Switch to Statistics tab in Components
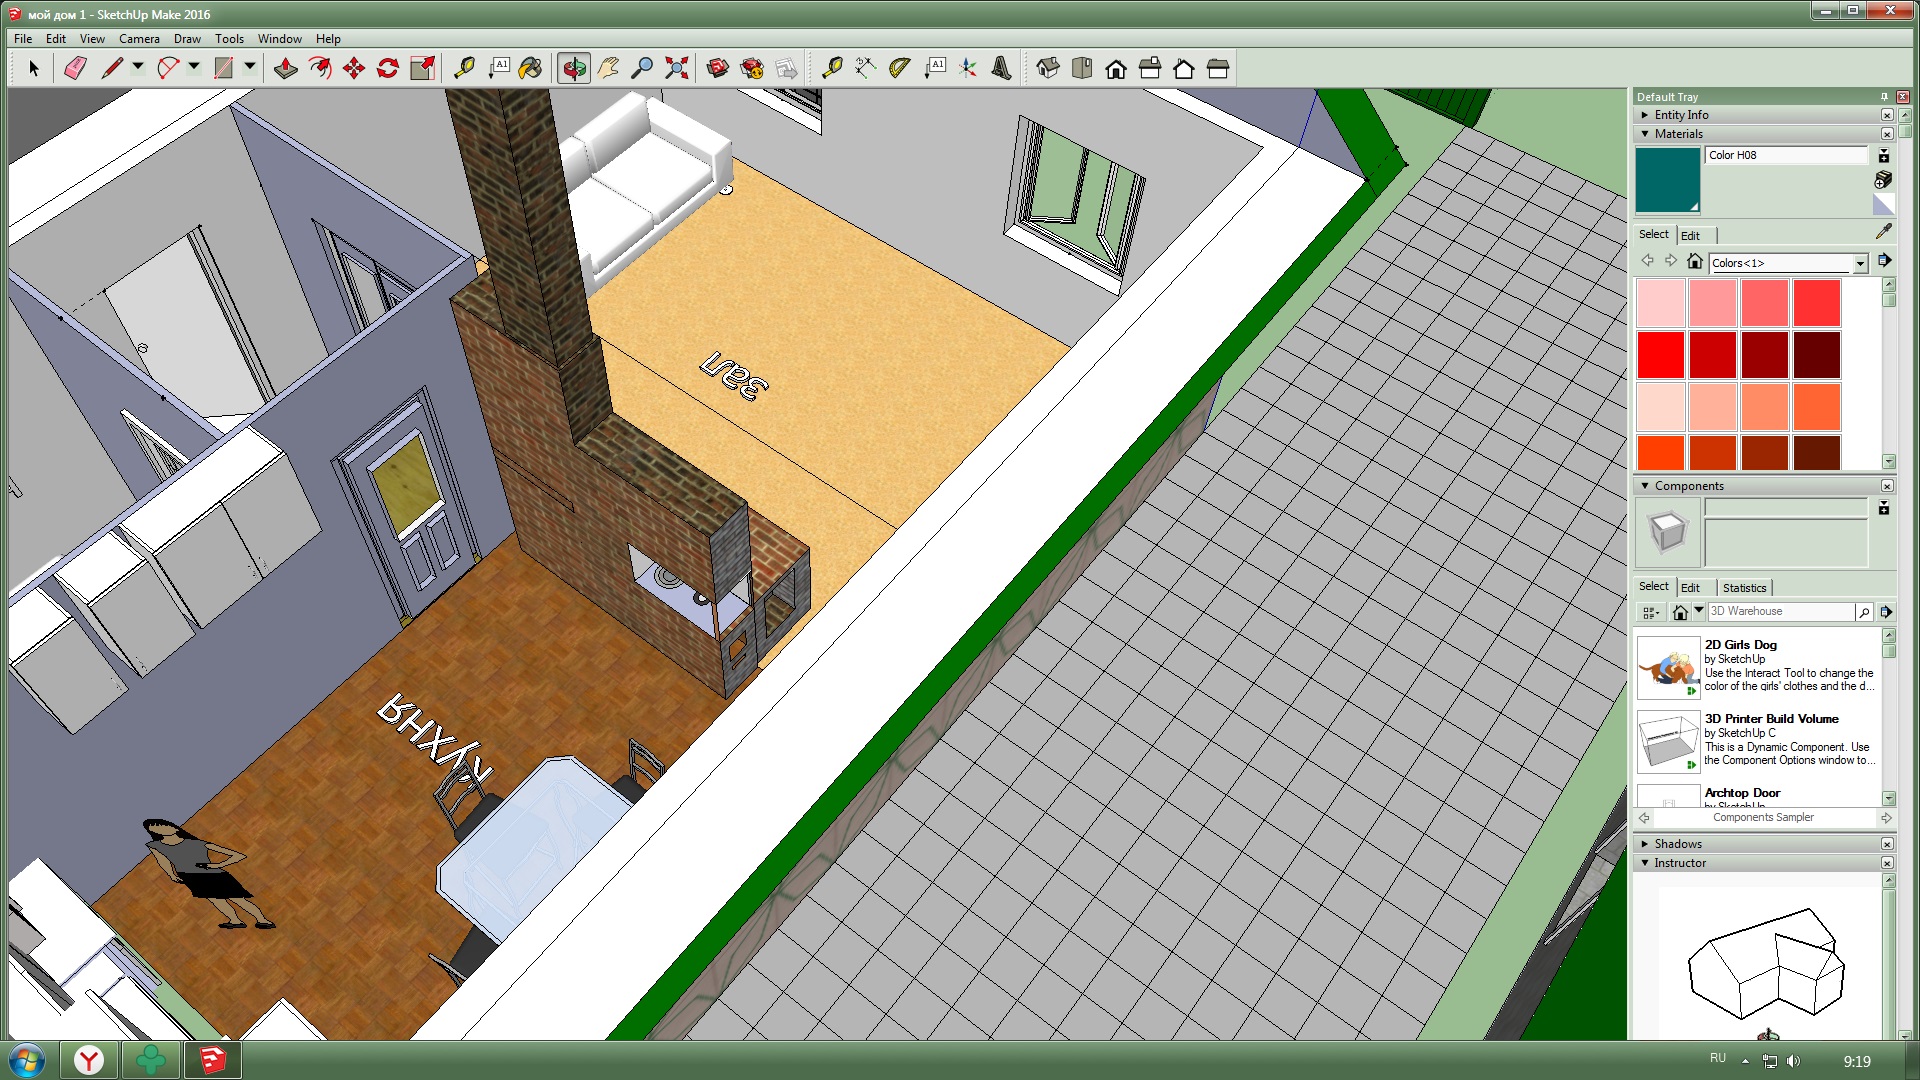1920x1080 pixels. click(x=1744, y=588)
